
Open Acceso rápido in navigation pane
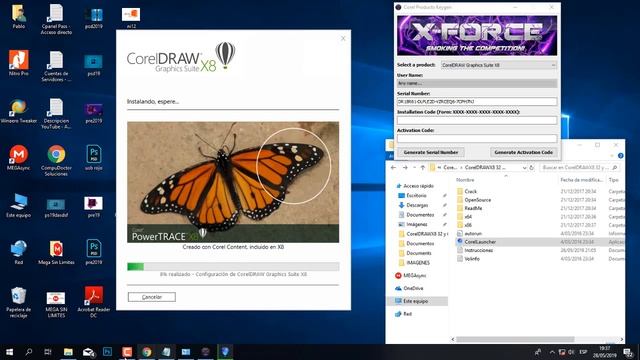pyautogui.click(x=418, y=186)
